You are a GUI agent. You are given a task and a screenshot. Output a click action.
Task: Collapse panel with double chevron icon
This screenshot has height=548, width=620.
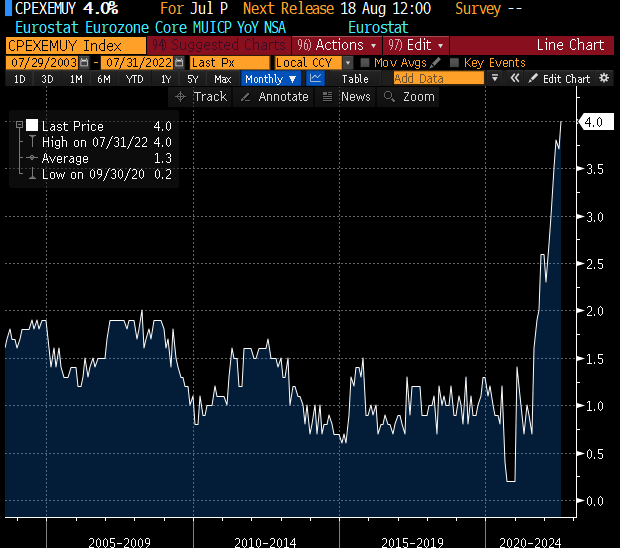point(514,78)
